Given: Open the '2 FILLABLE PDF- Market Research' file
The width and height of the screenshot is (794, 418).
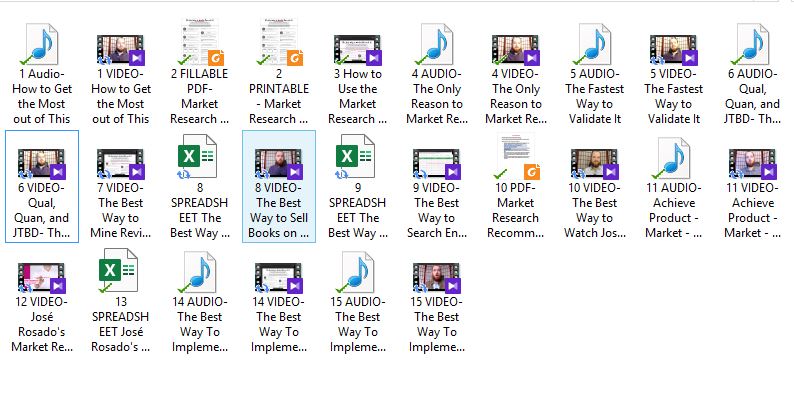Looking at the screenshot, I should tap(200, 45).
